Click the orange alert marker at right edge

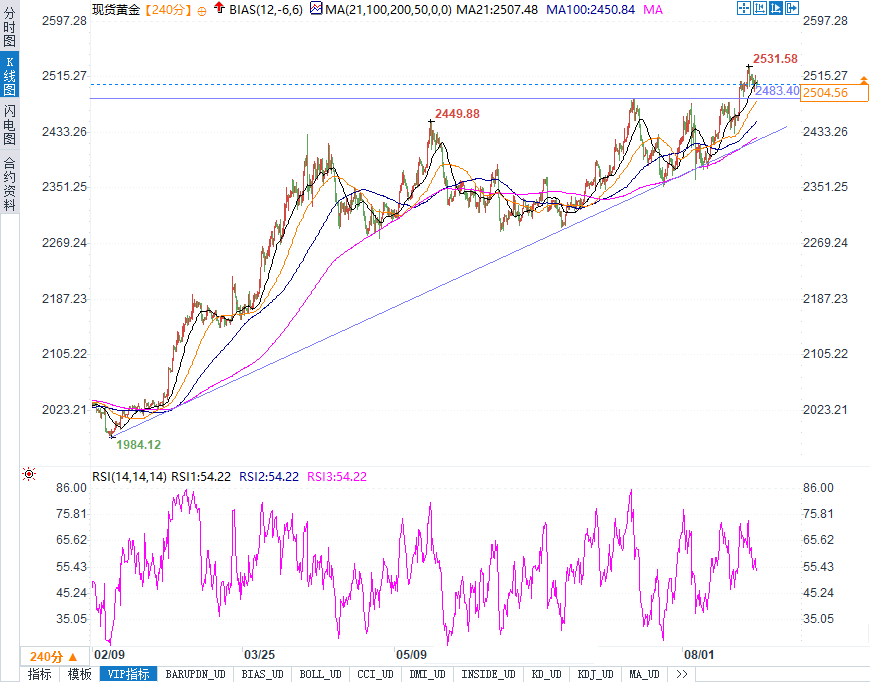pyautogui.click(x=864, y=80)
